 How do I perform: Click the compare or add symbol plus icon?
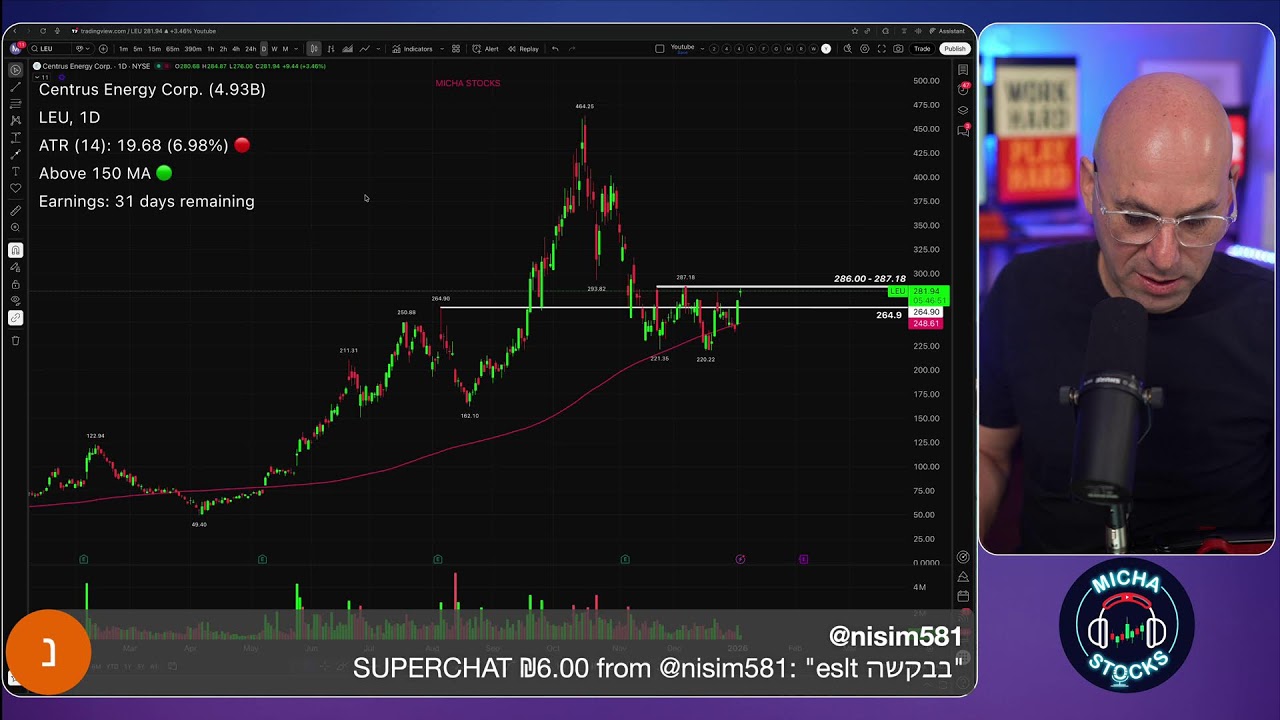tap(103, 48)
